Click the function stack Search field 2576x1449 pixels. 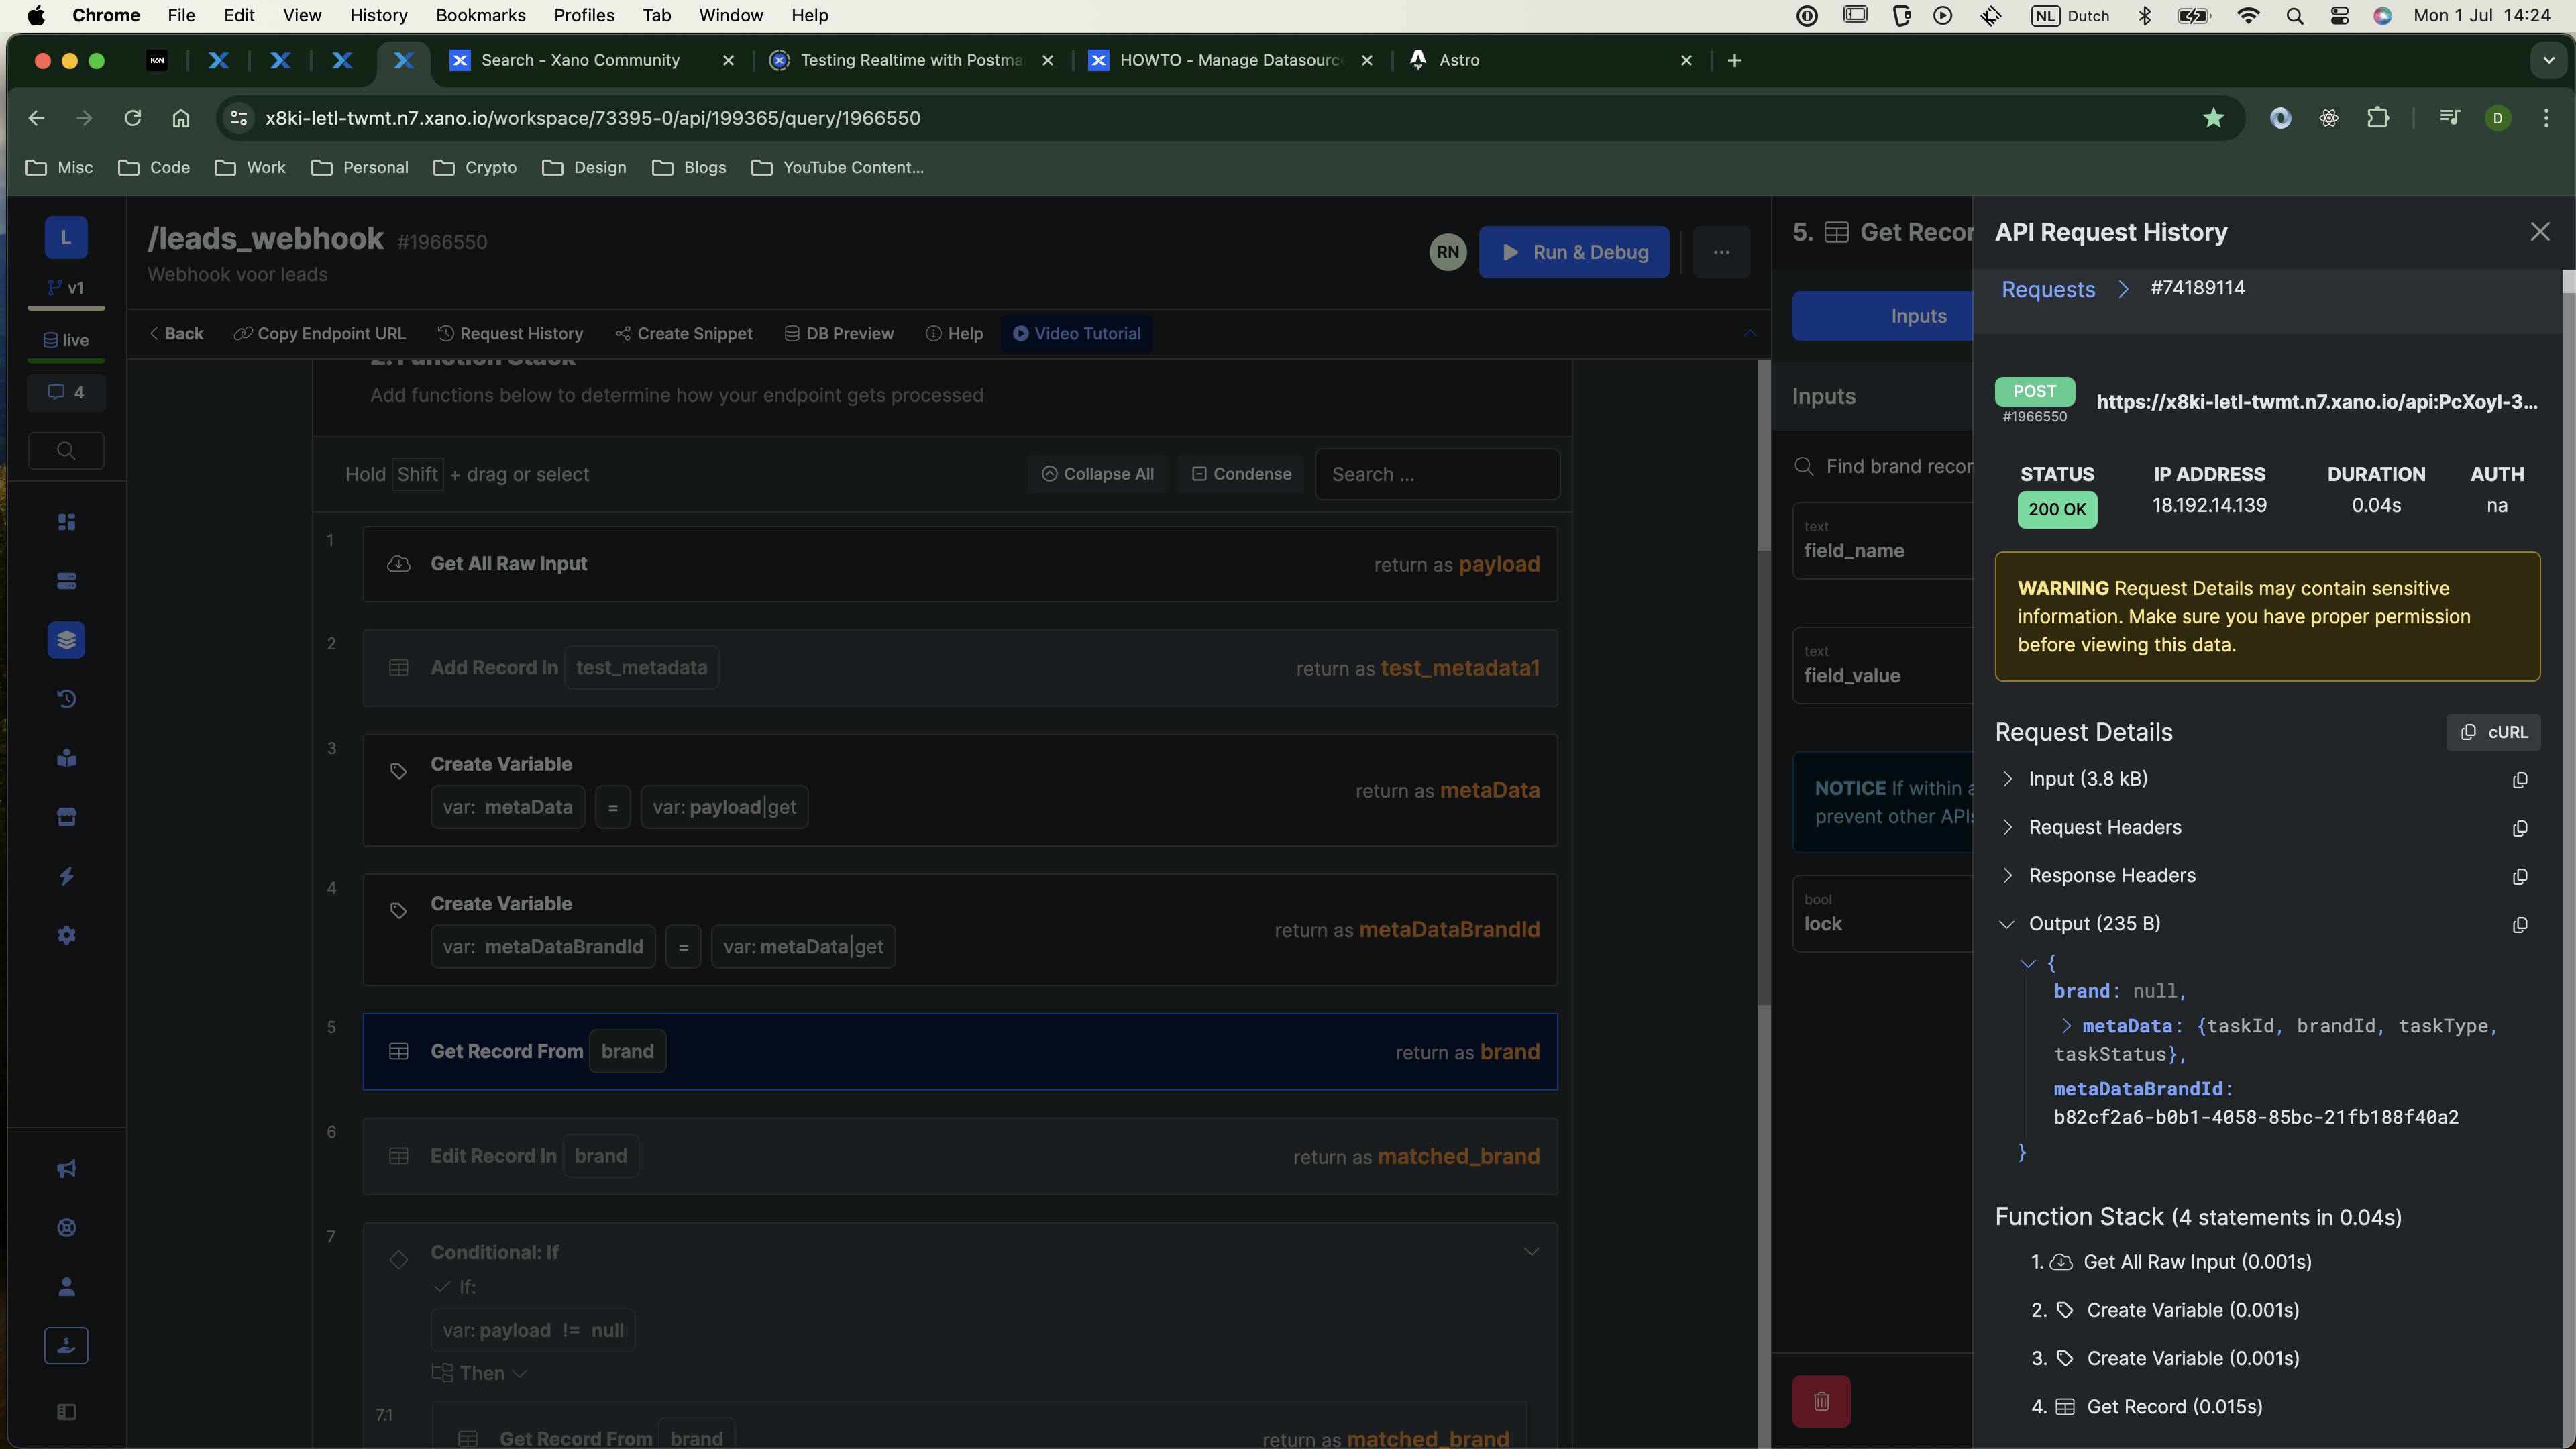tap(1436, 474)
